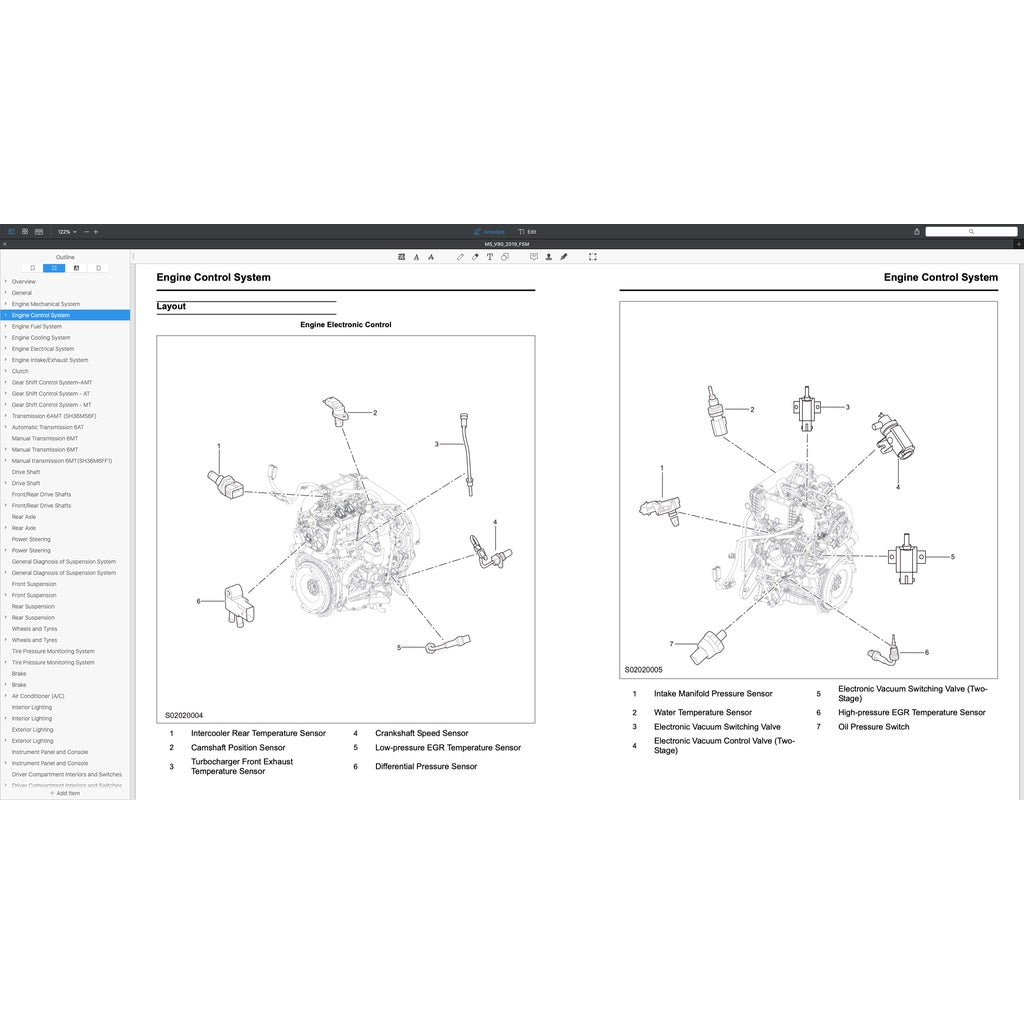
Task: Select the Signature tool
Action: [564, 256]
